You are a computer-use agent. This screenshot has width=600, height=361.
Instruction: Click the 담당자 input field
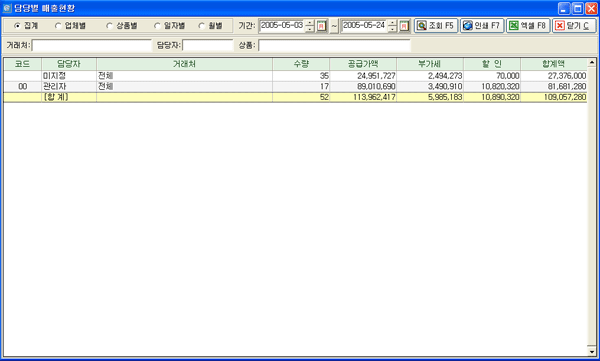click(208, 46)
